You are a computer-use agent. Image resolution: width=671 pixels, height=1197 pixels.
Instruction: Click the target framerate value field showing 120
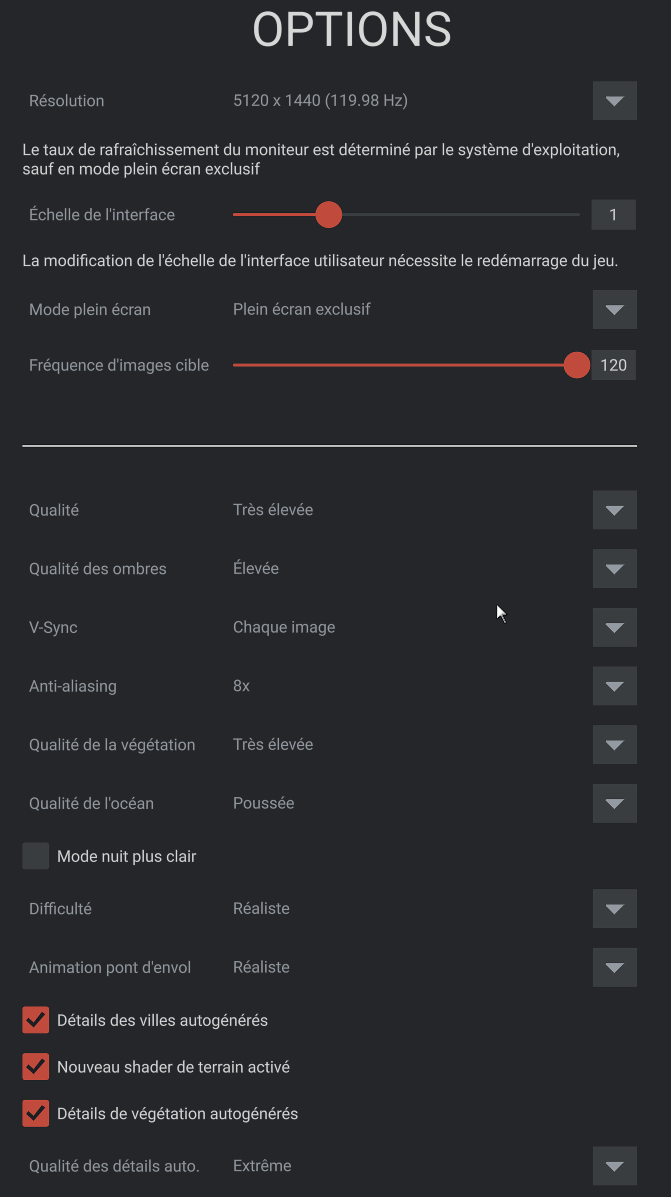pyautogui.click(x=613, y=365)
